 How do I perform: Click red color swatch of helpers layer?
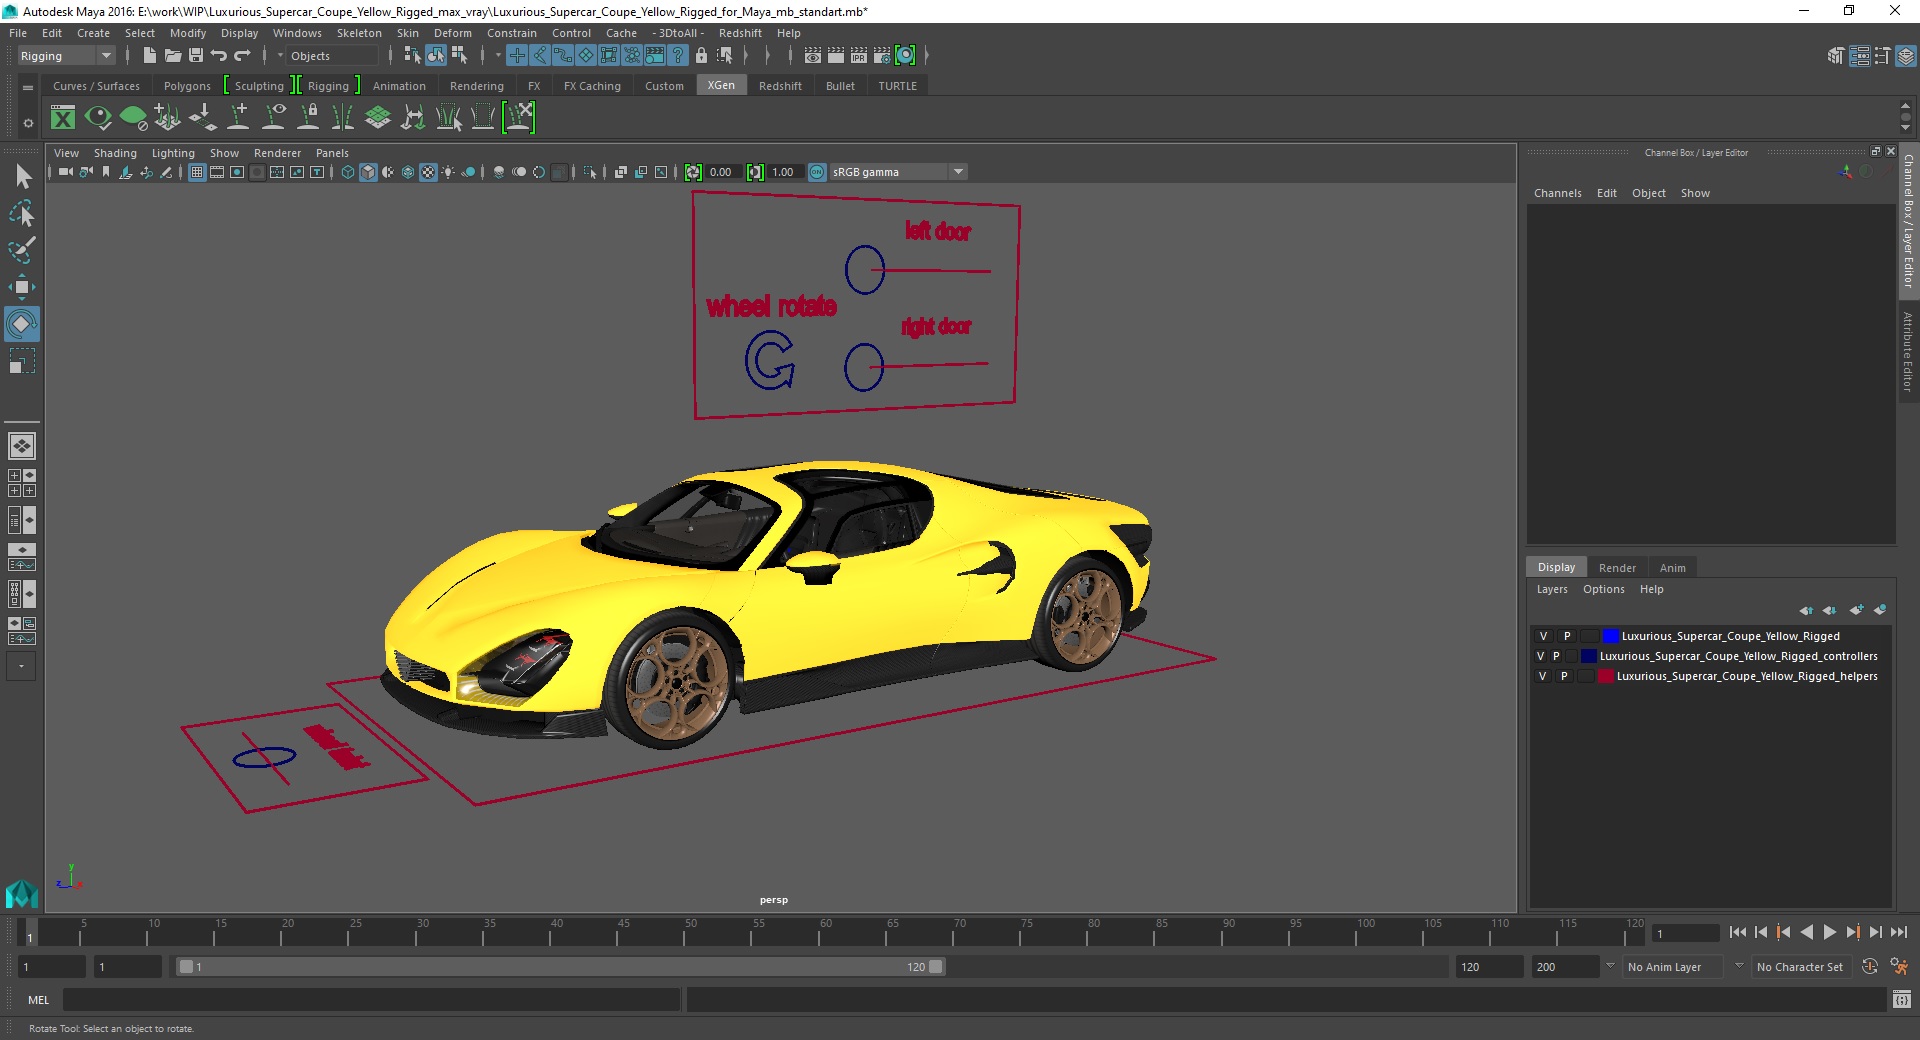pyautogui.click(x=1606, y=676)
